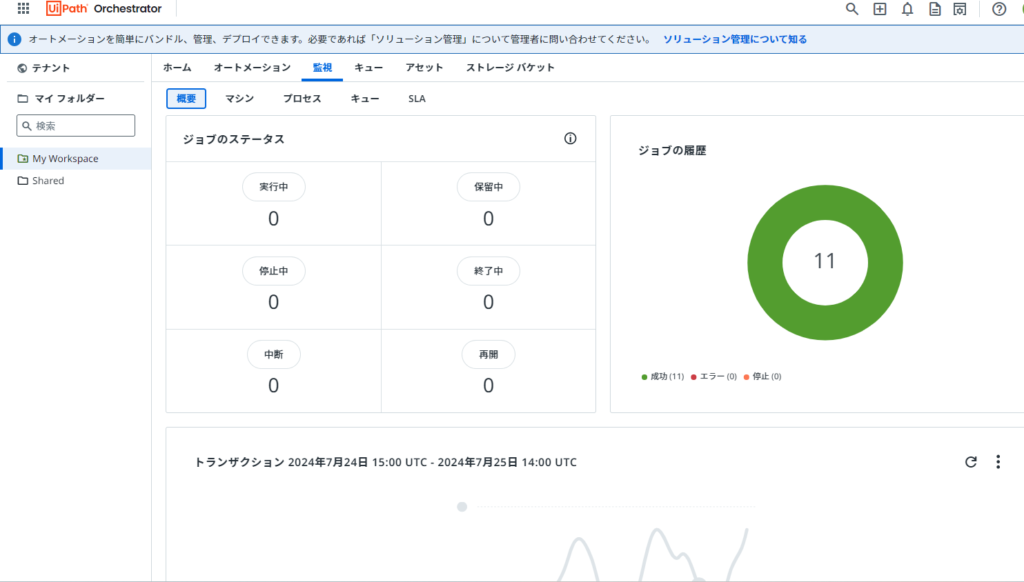Open the app launcher grid icon
The image size is (1024, 582).
pyautogui.click(x=23, y=9)
